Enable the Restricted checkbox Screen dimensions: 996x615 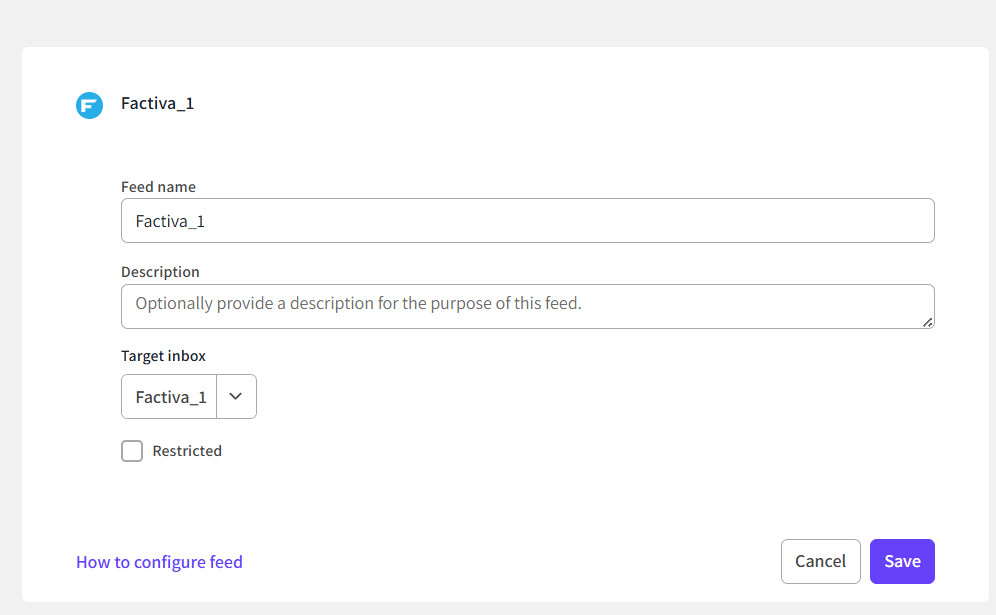132,451
